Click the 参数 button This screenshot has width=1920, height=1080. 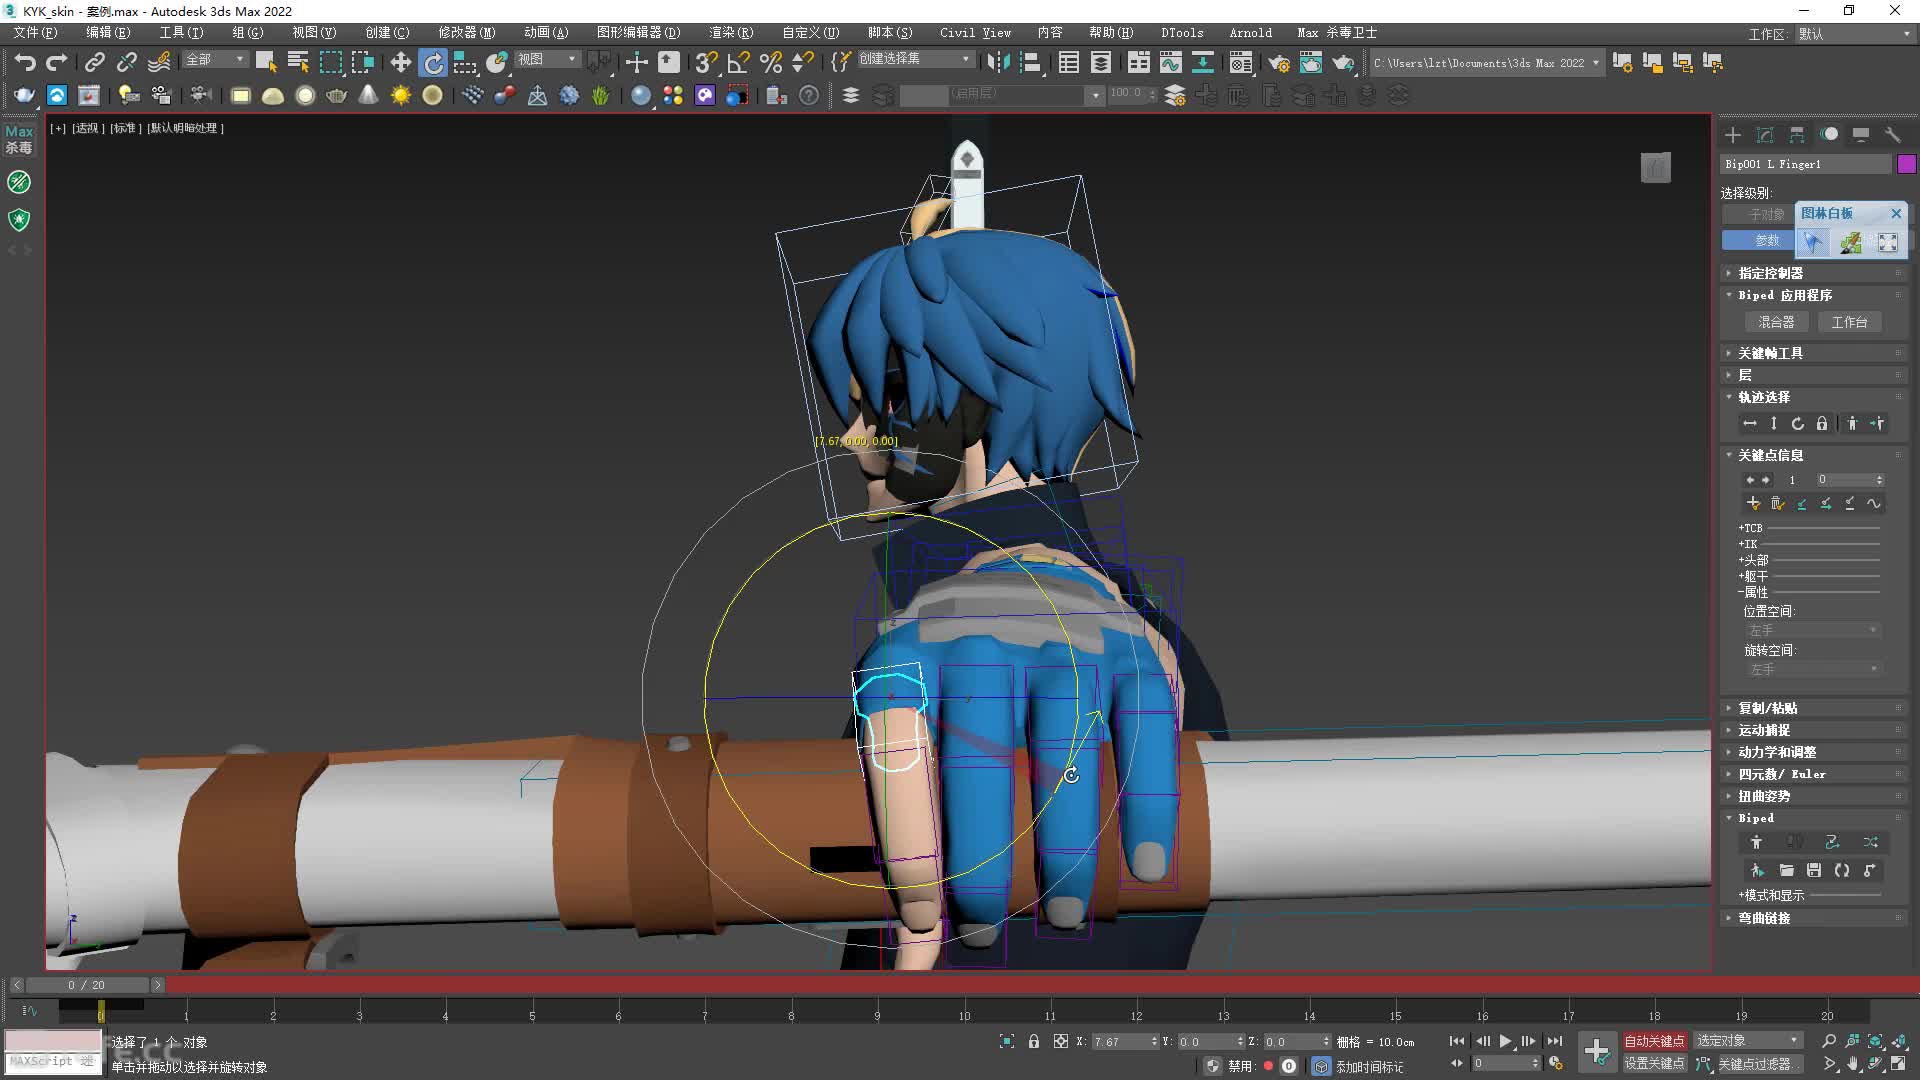[x=1758, y=240]
